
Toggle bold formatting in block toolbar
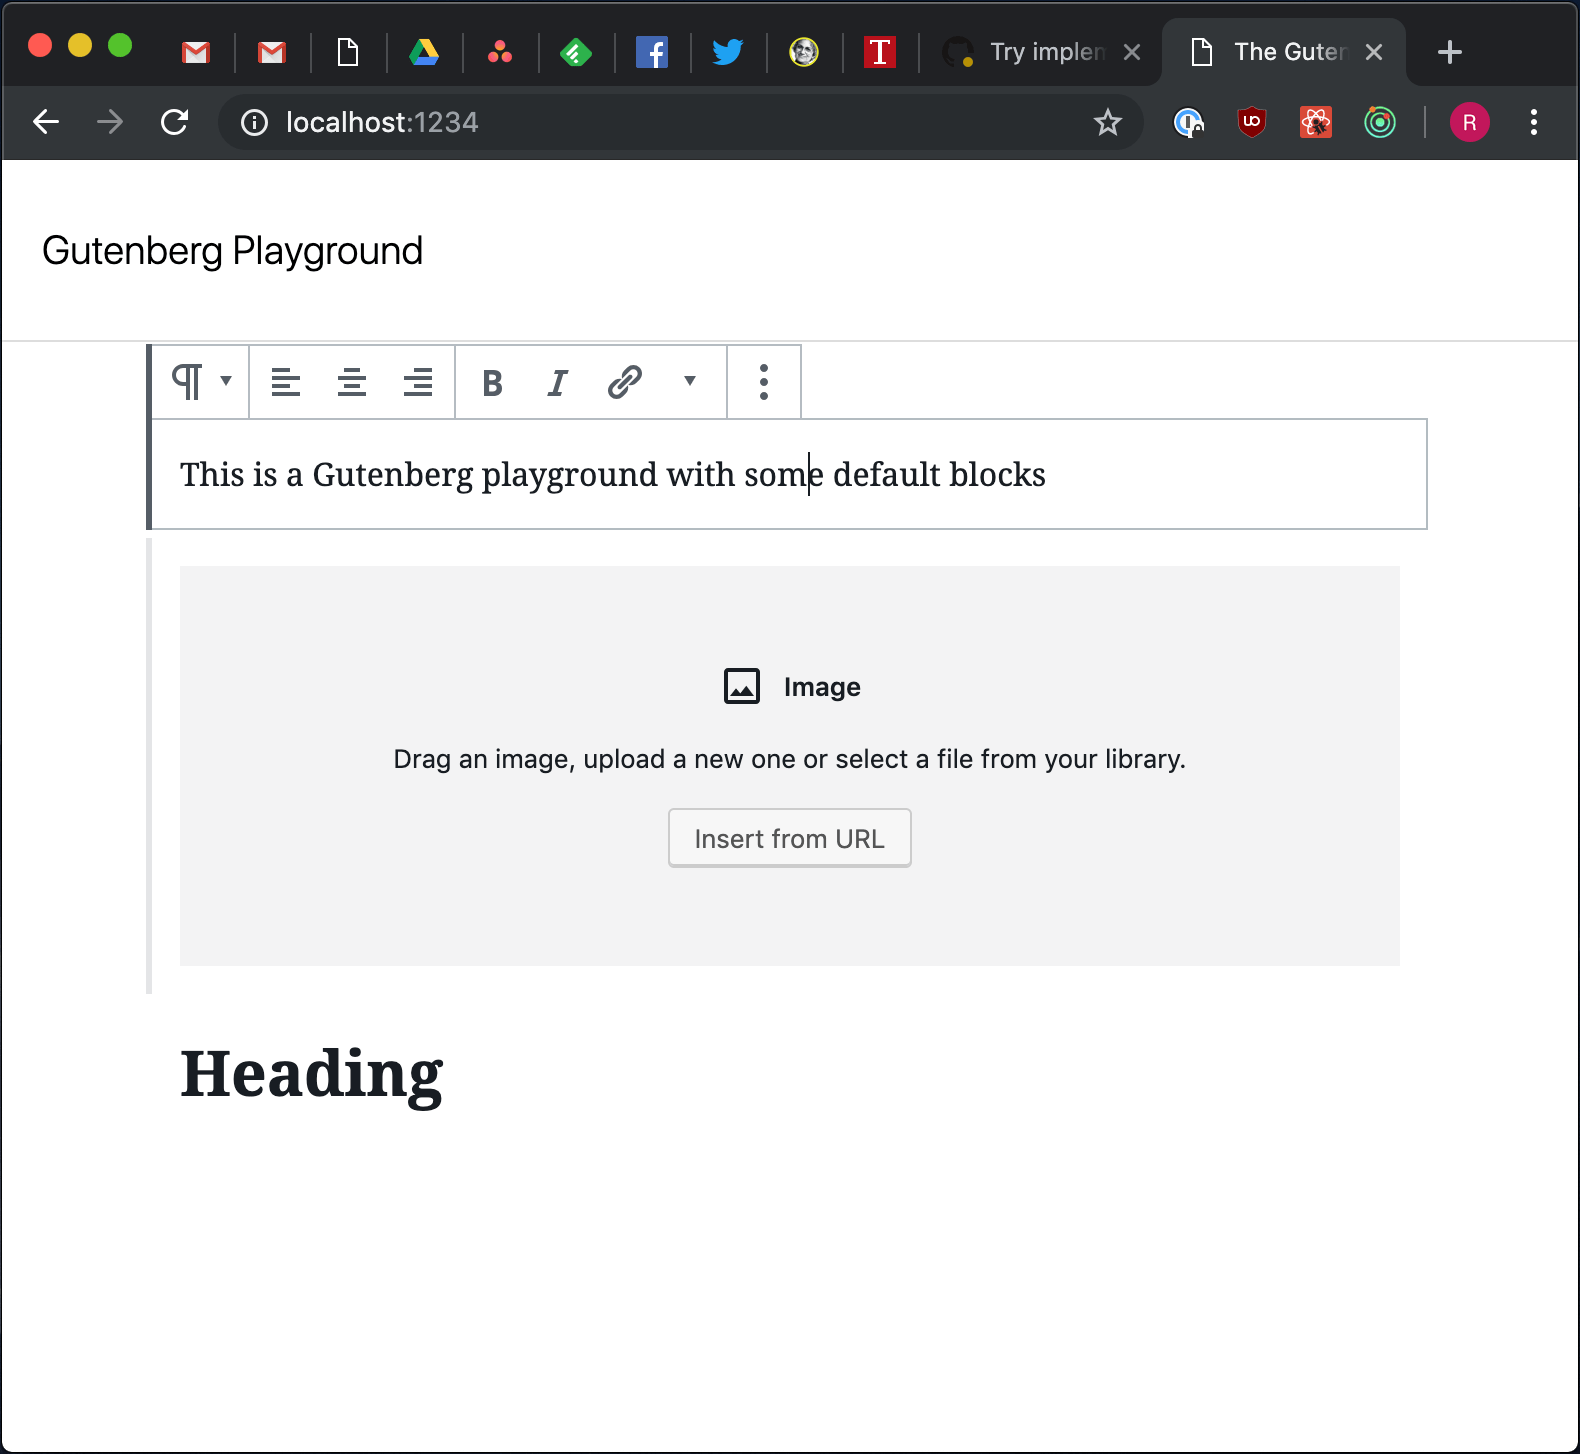(x=492, y=382)
